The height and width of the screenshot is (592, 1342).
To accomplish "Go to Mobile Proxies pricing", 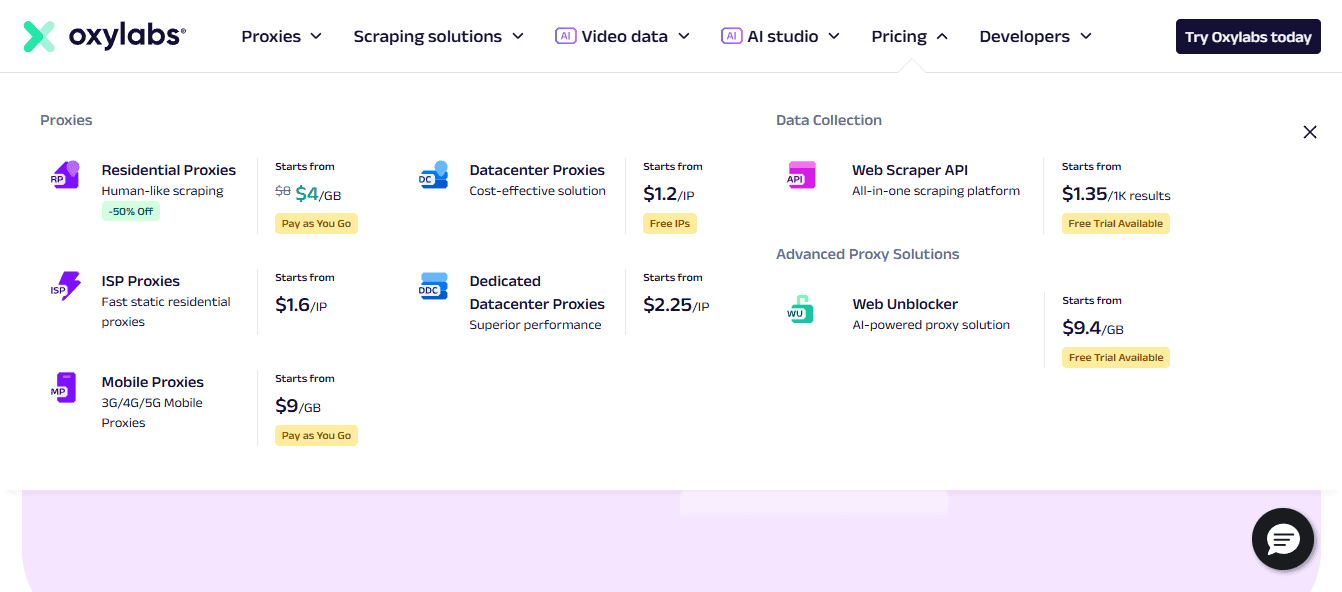I will [152, 382].
